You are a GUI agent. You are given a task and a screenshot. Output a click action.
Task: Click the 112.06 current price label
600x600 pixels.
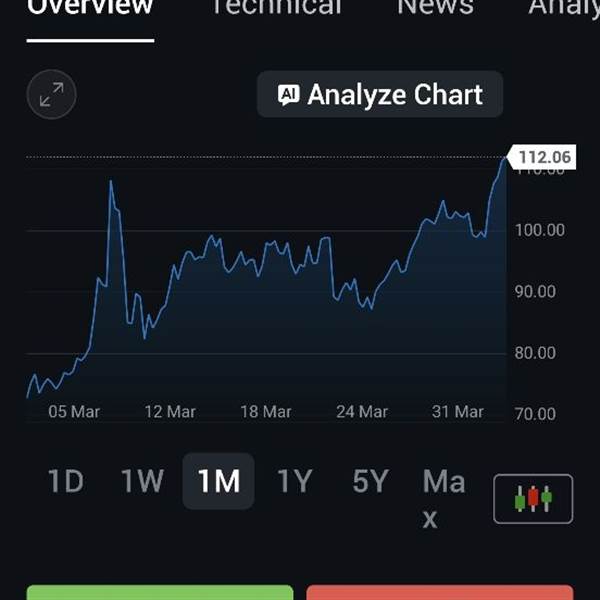point(543,157)
